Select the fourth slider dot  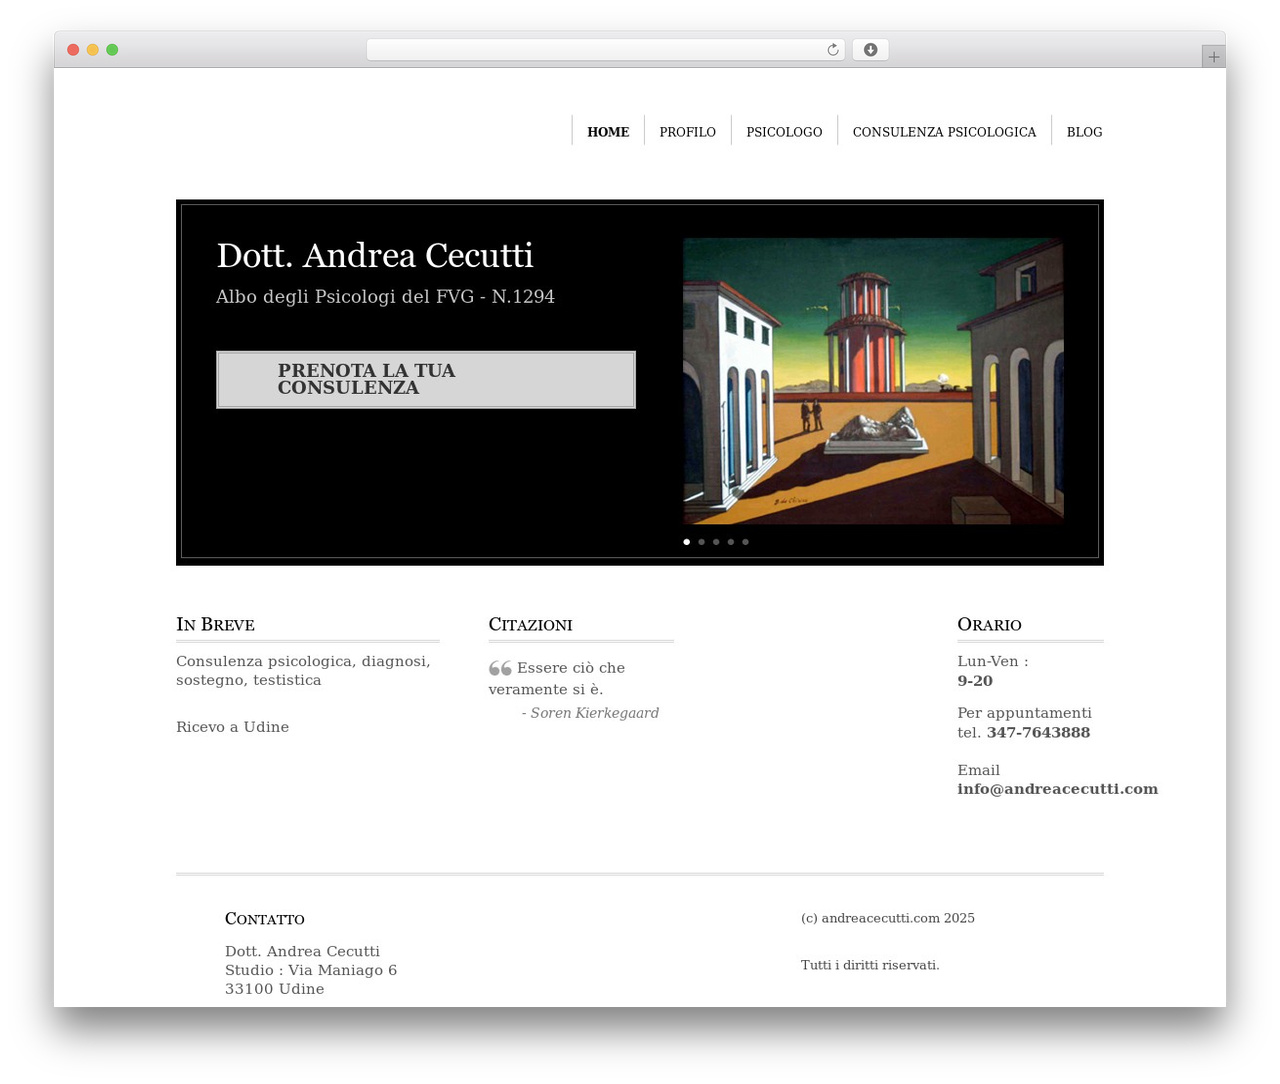click(x=730, y=542)
